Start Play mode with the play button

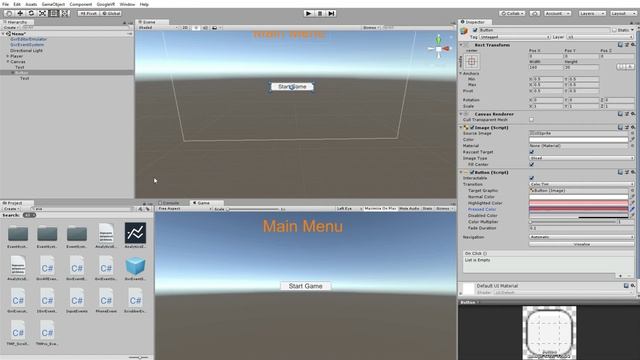309,13
